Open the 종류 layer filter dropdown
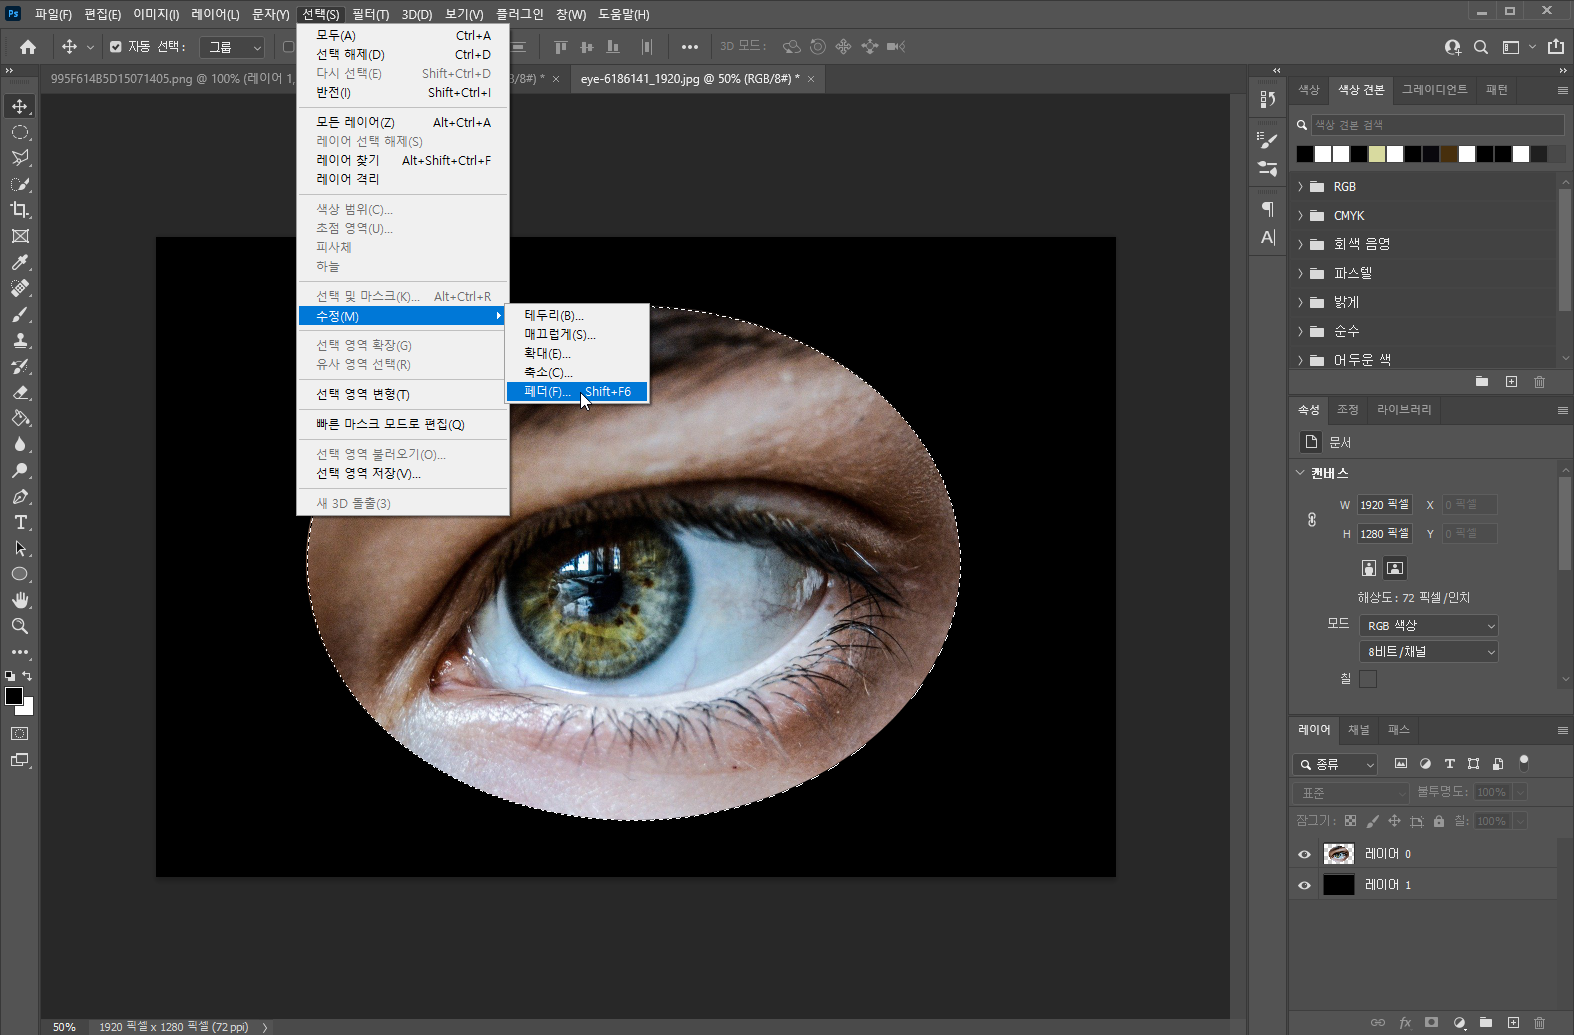1574x1035 pixels. tap(1335, 764)
